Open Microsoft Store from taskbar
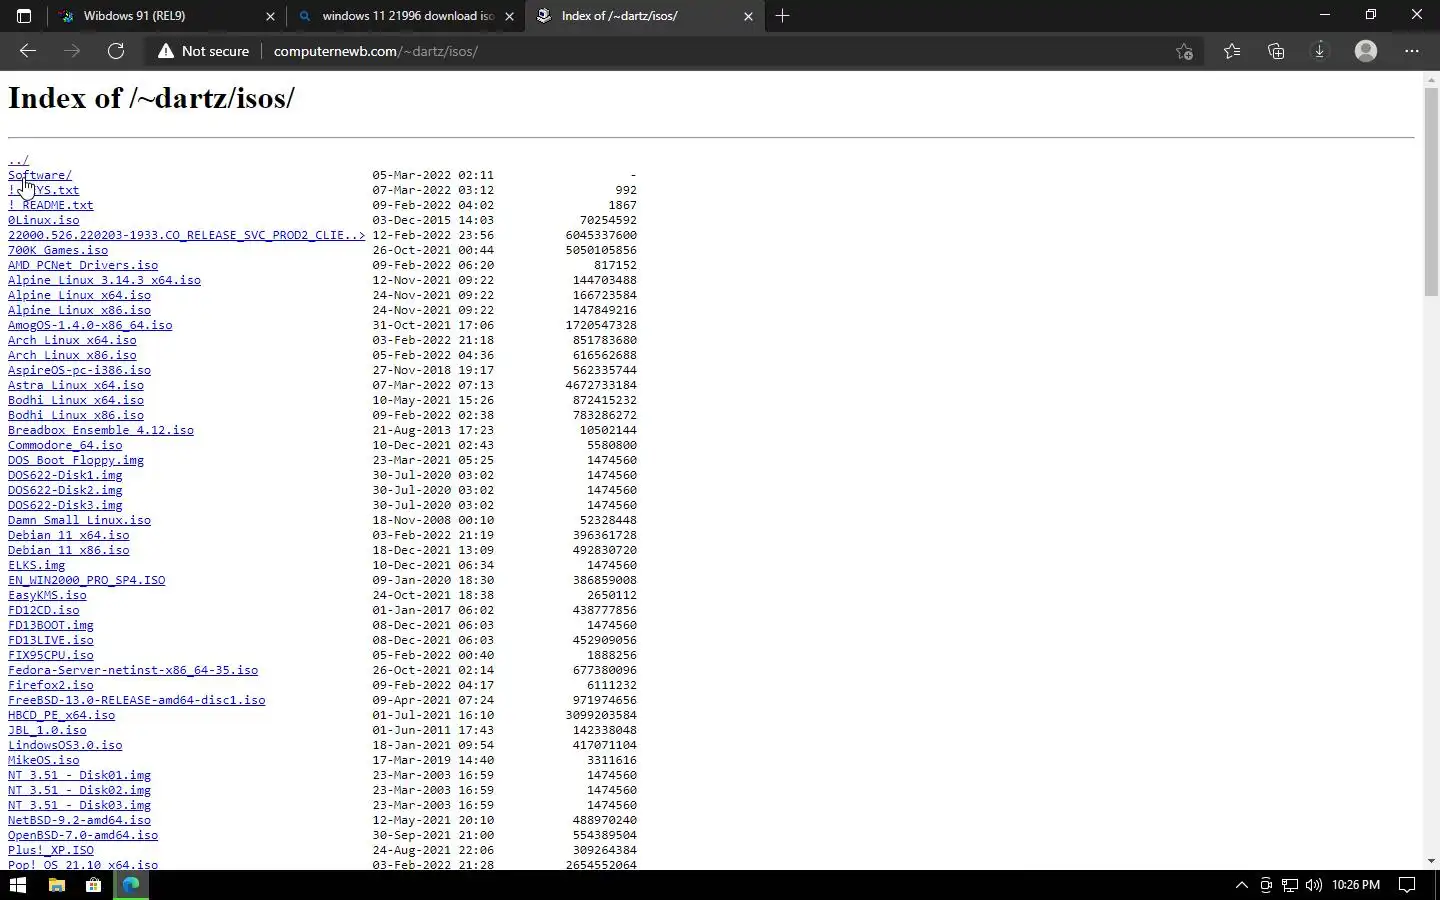Screen dimensions: 1440x900 (94, 885)
